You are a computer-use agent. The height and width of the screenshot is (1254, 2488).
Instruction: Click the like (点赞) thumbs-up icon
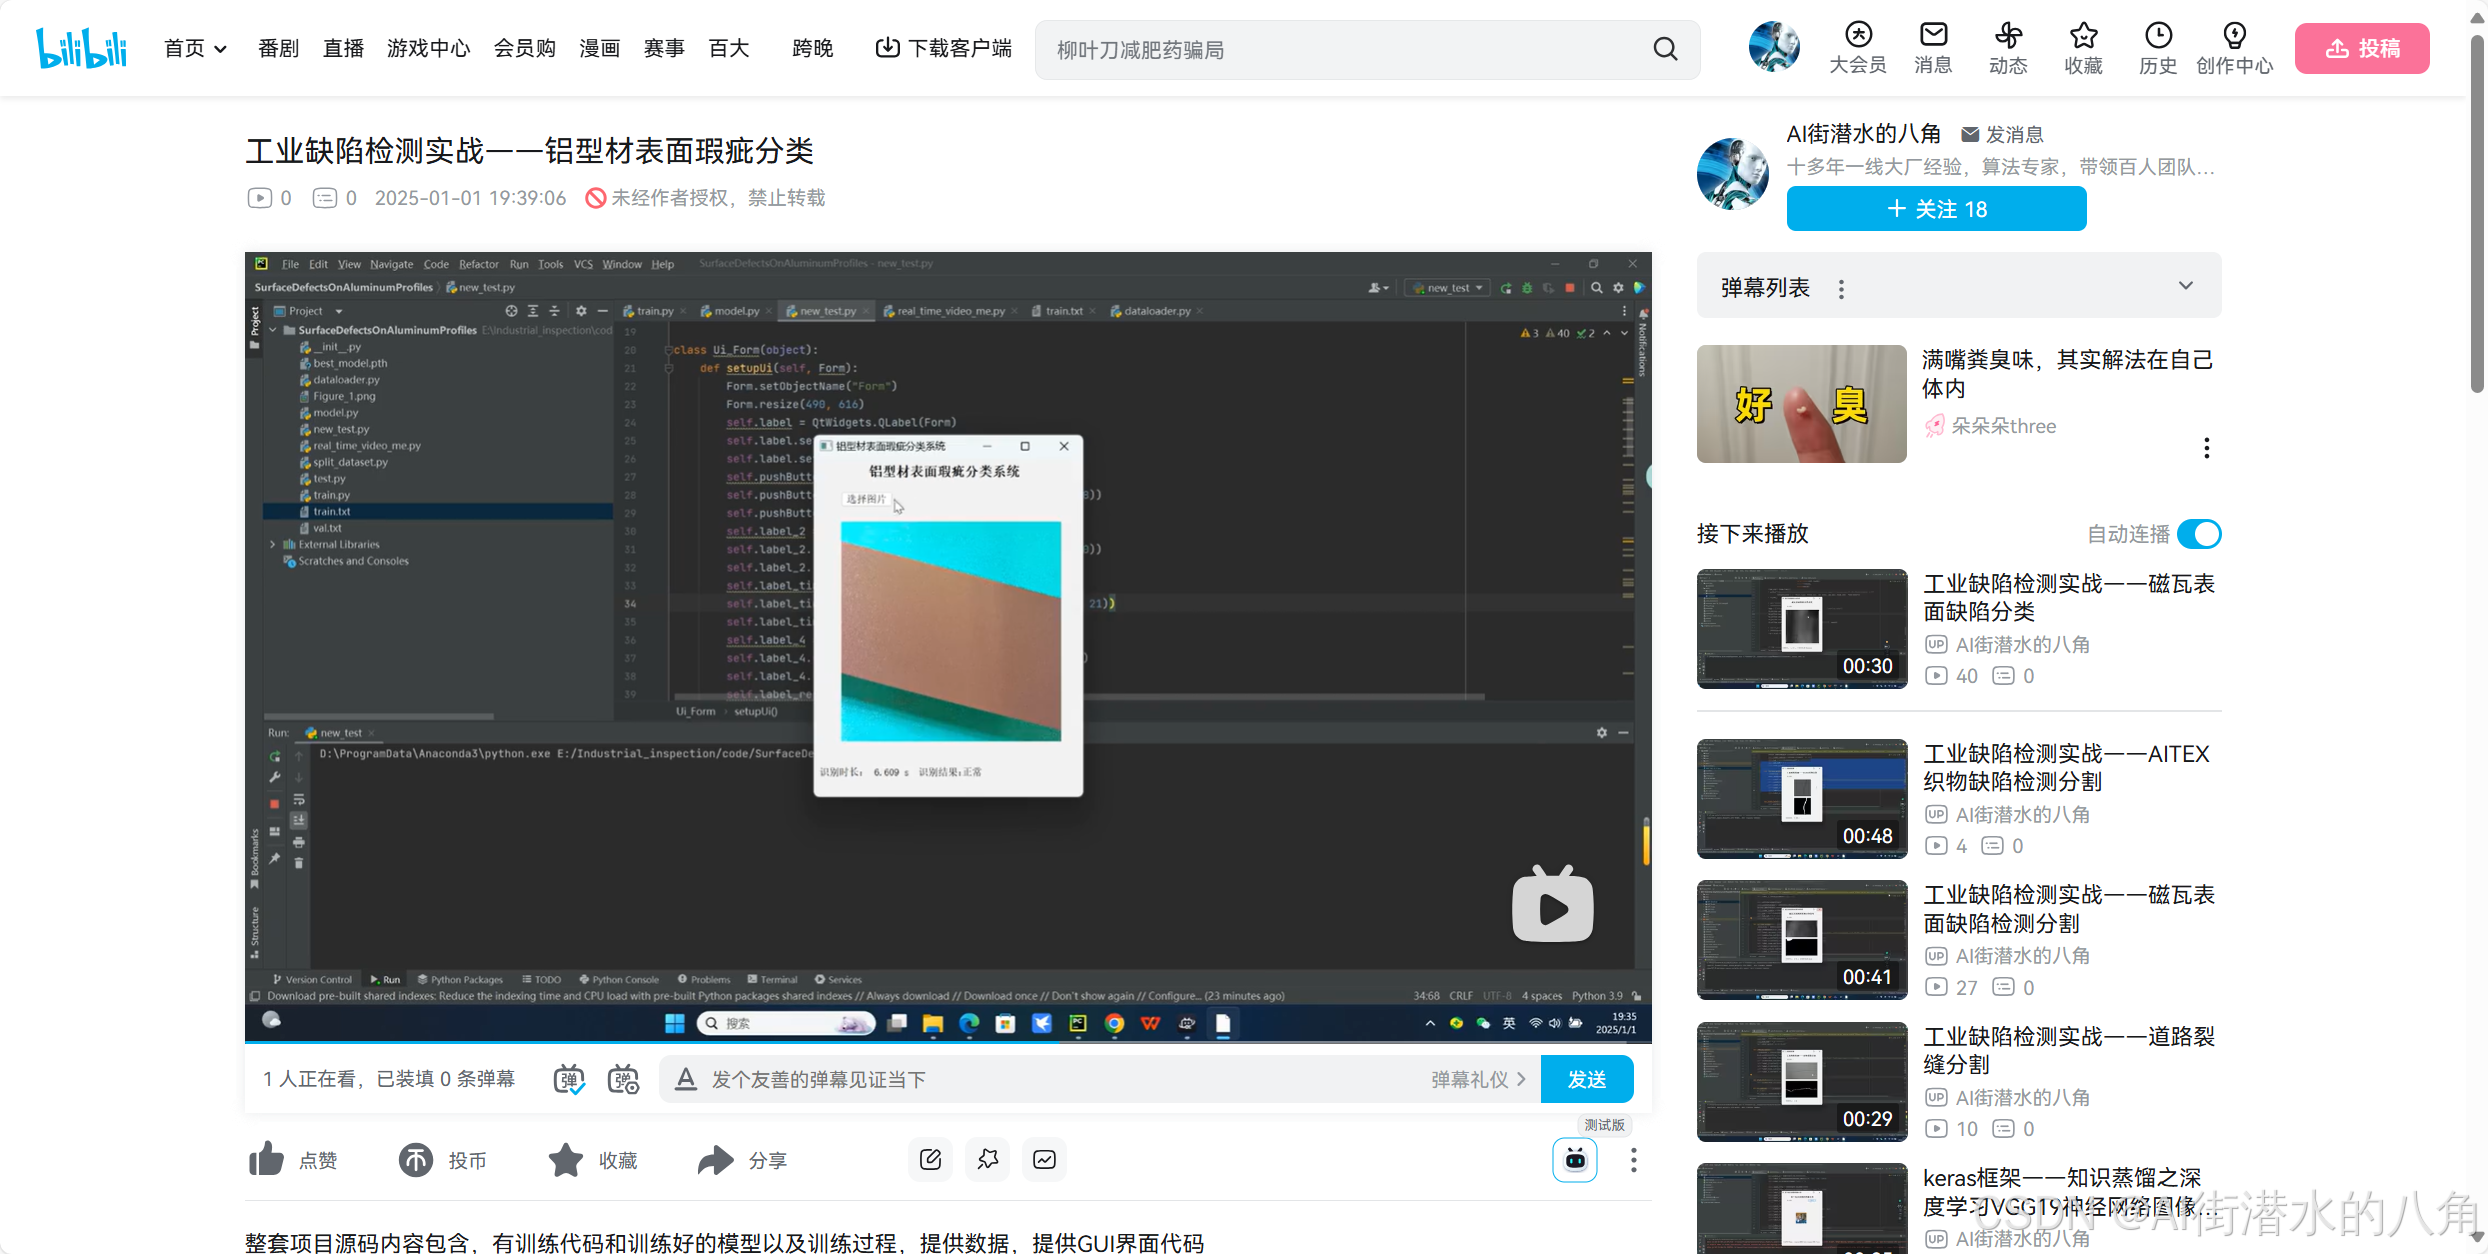click(x=267, y=1160)
